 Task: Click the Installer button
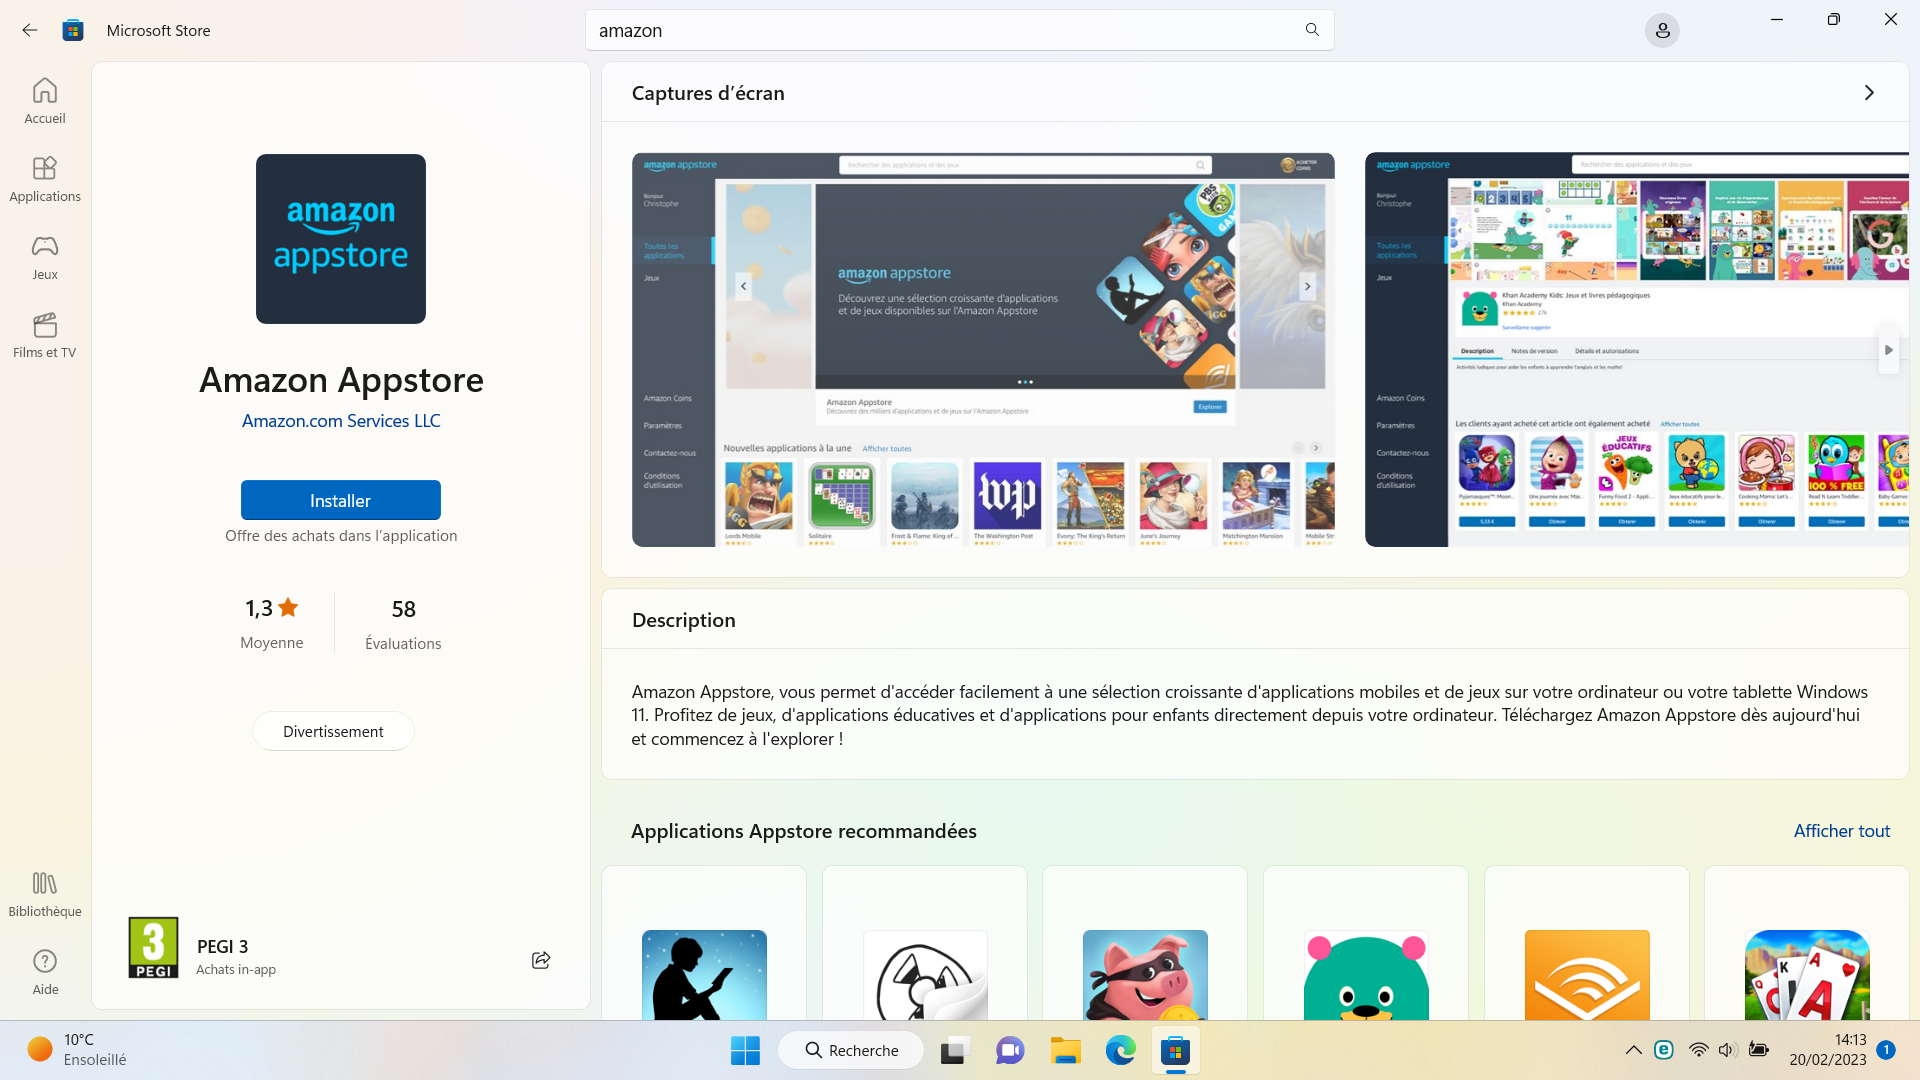click(x=341, y=500)
